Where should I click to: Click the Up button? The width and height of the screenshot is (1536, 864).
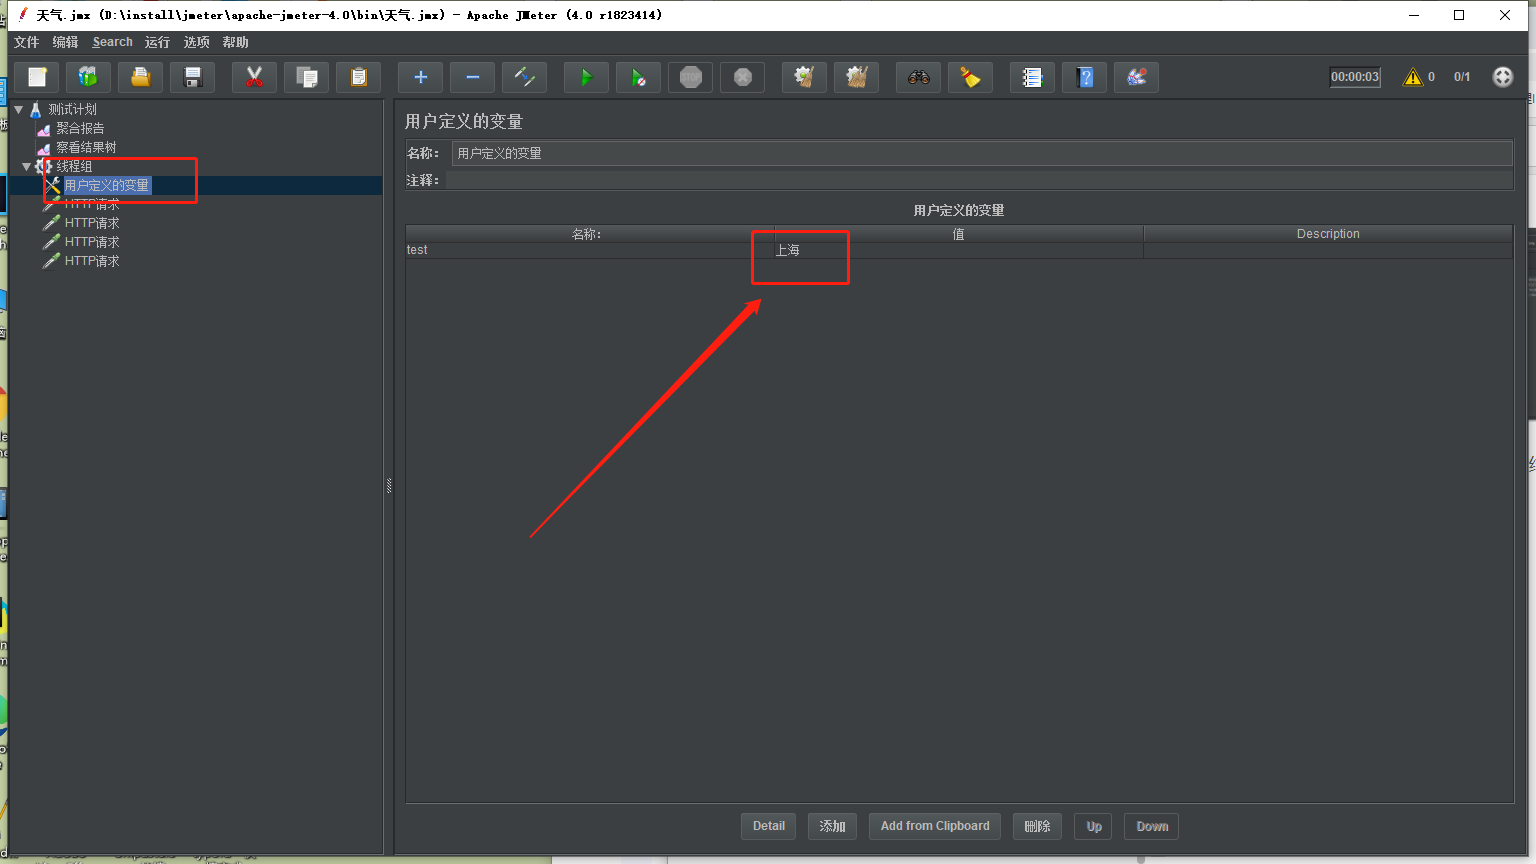coord(1094,826)
